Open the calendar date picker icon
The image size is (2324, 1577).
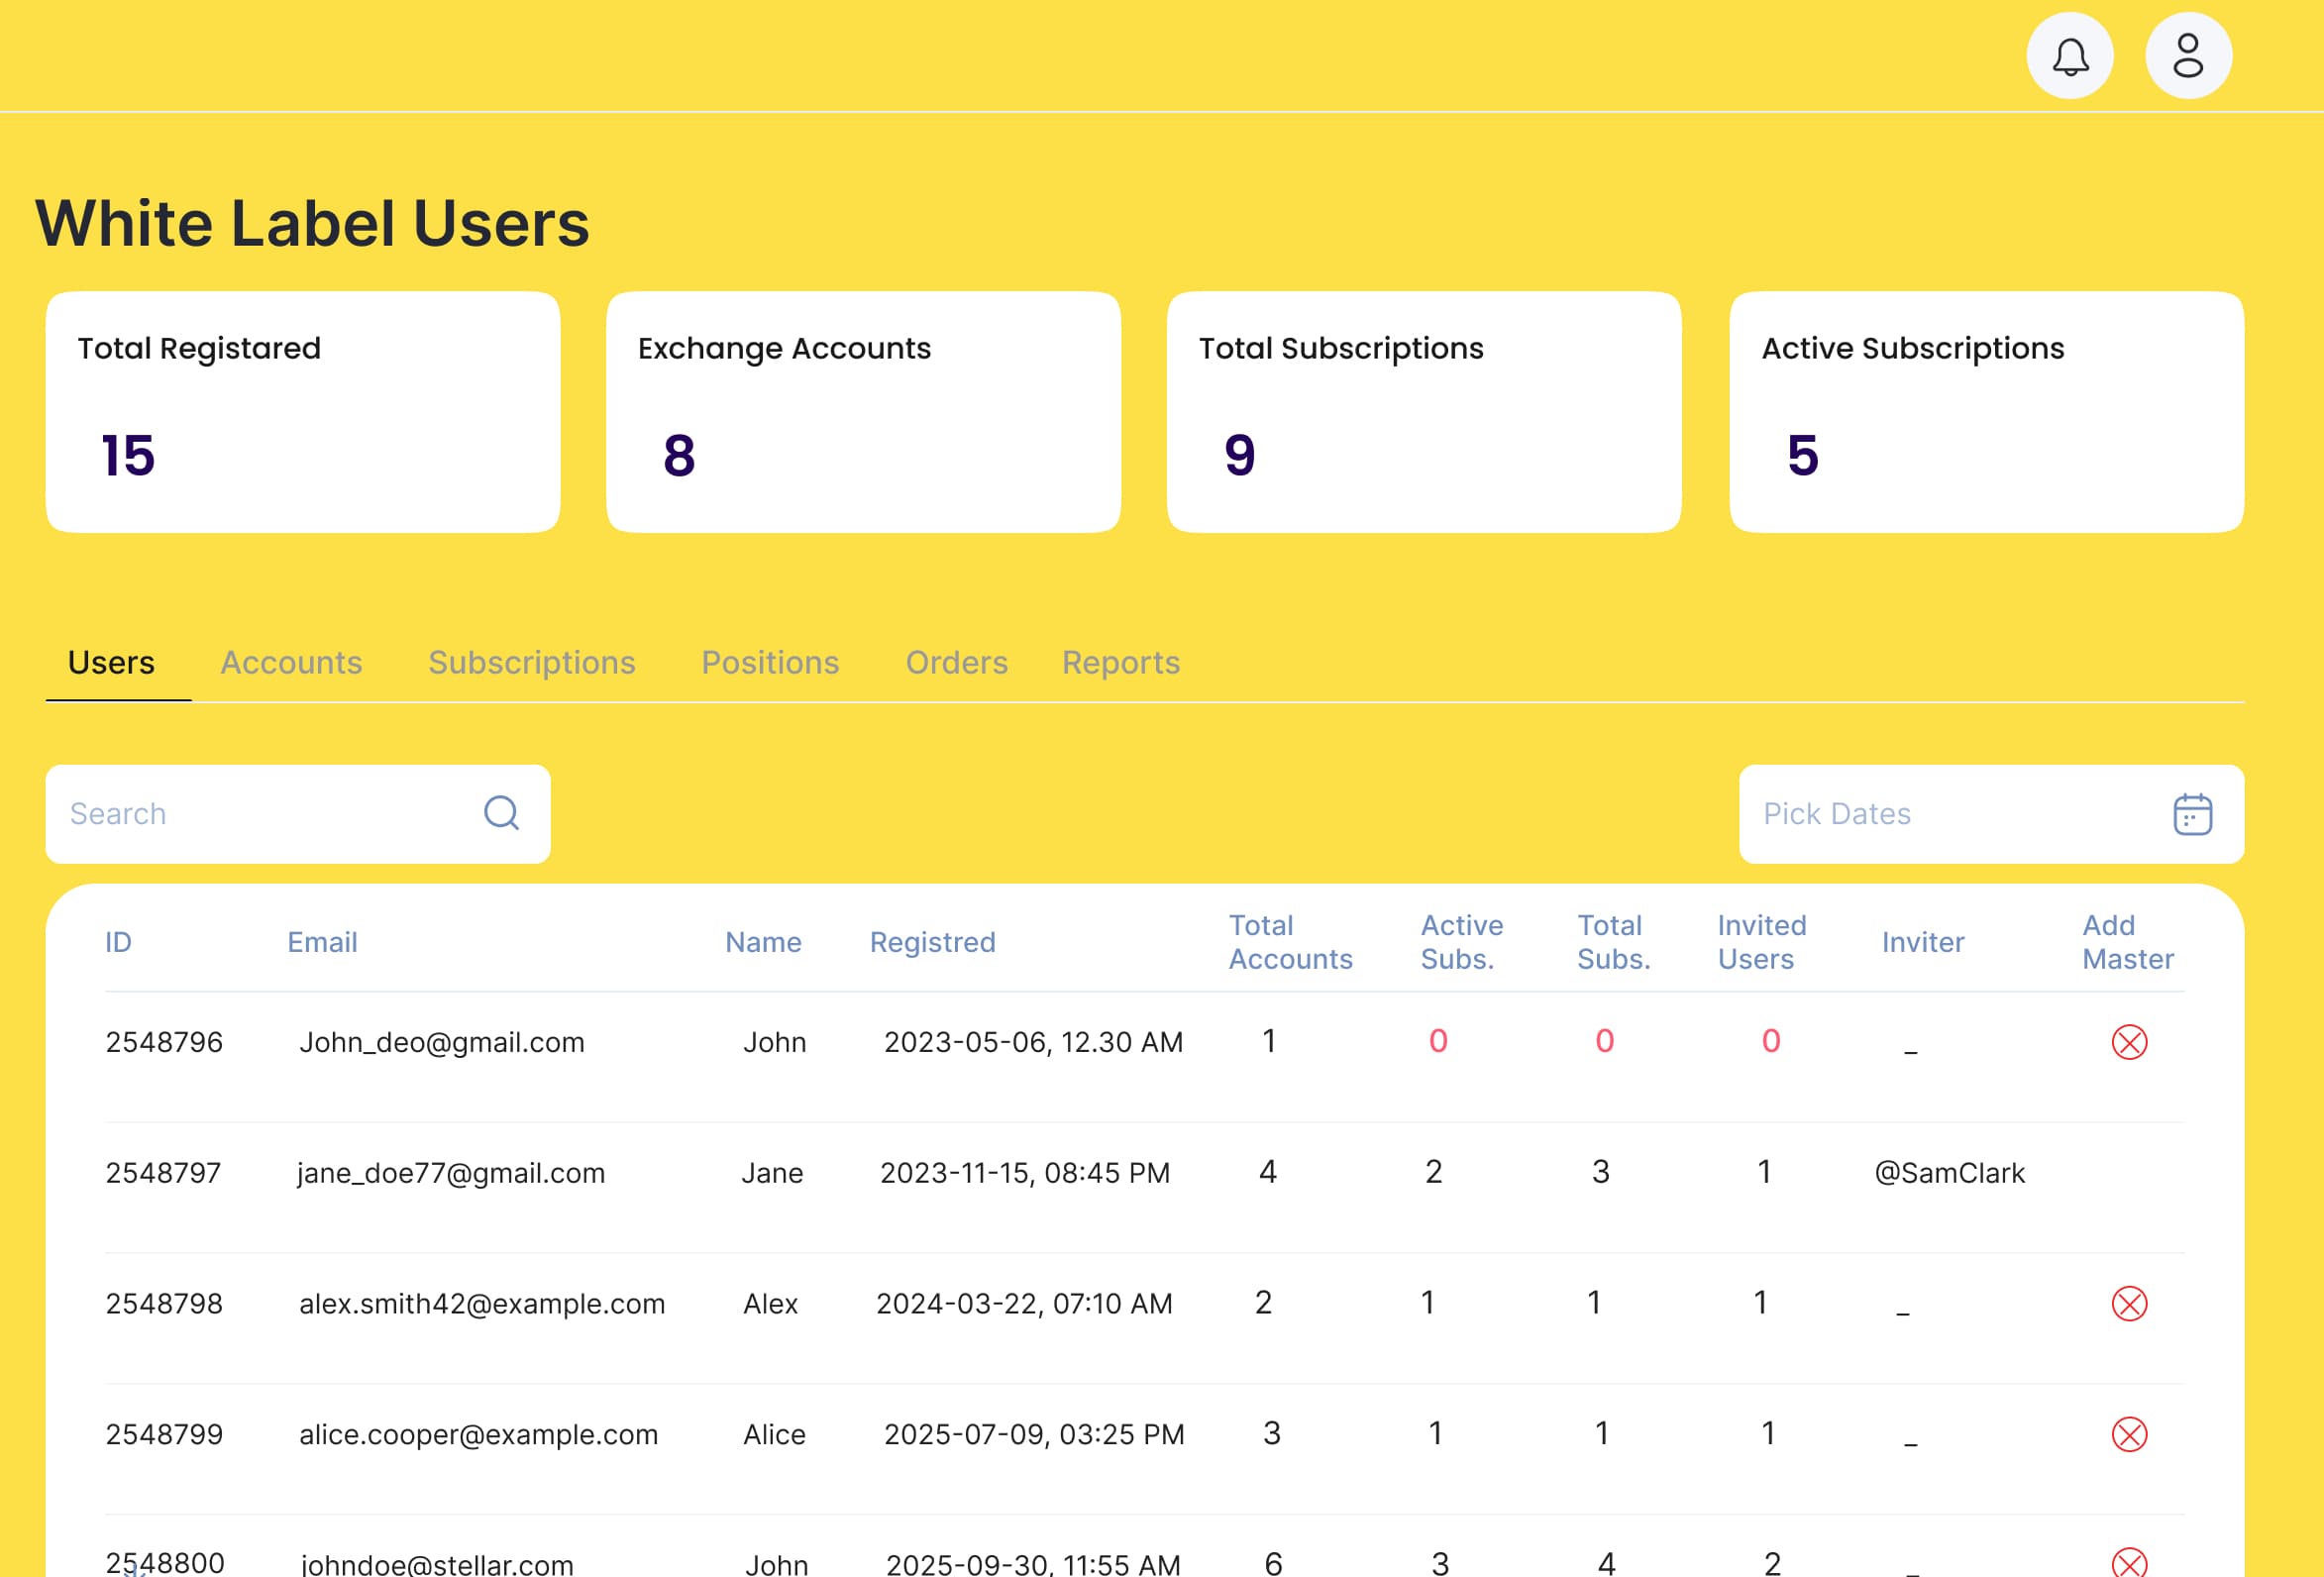point(2192,814)
